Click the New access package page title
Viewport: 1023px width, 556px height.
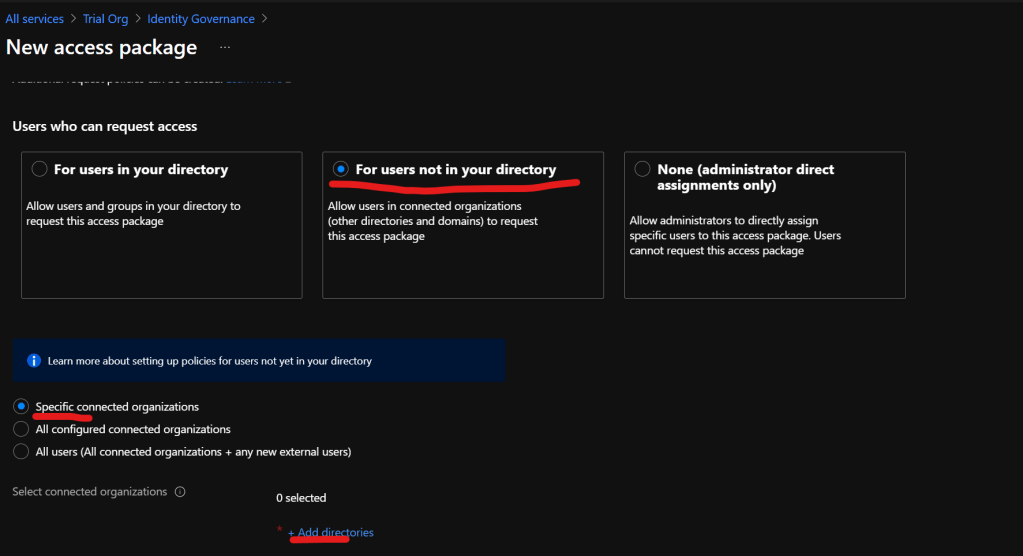click(x=101, y=48)
